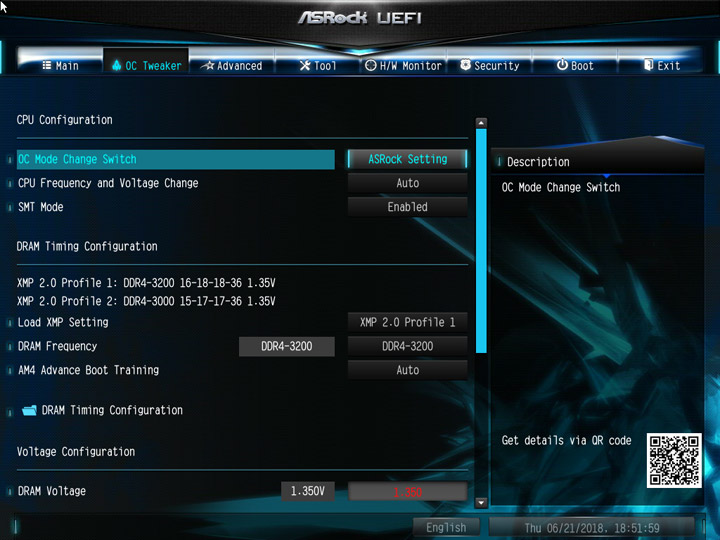Go to the Tool tab

[x=318, y=66]
